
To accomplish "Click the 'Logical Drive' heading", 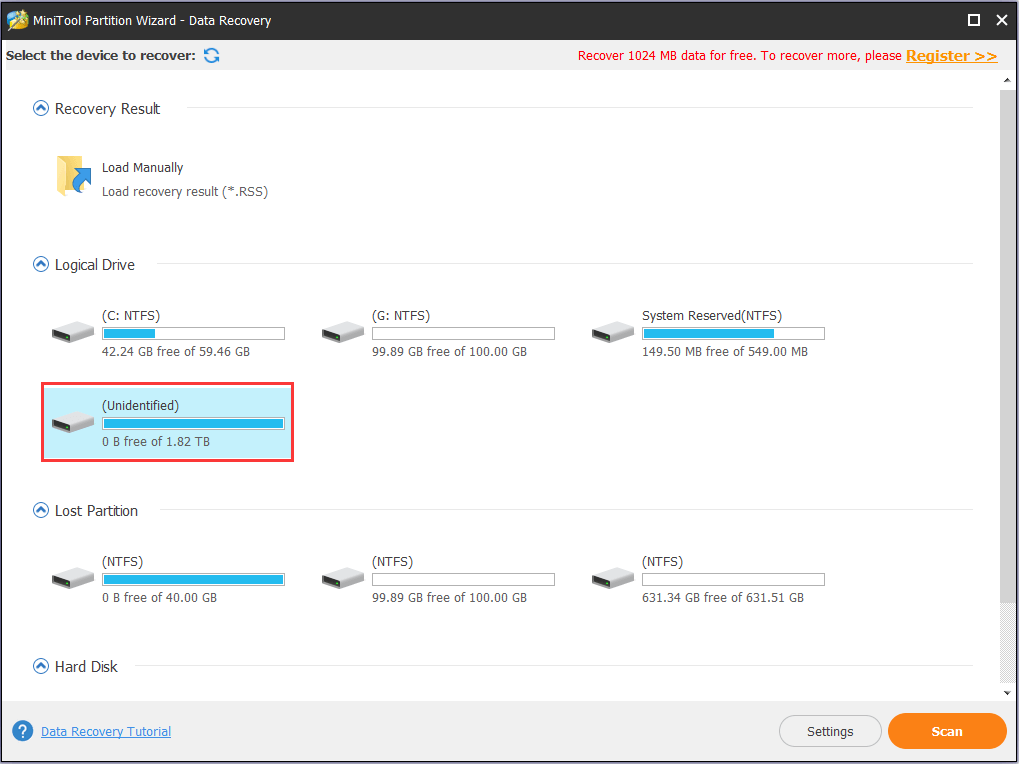I will pos(95,265).
